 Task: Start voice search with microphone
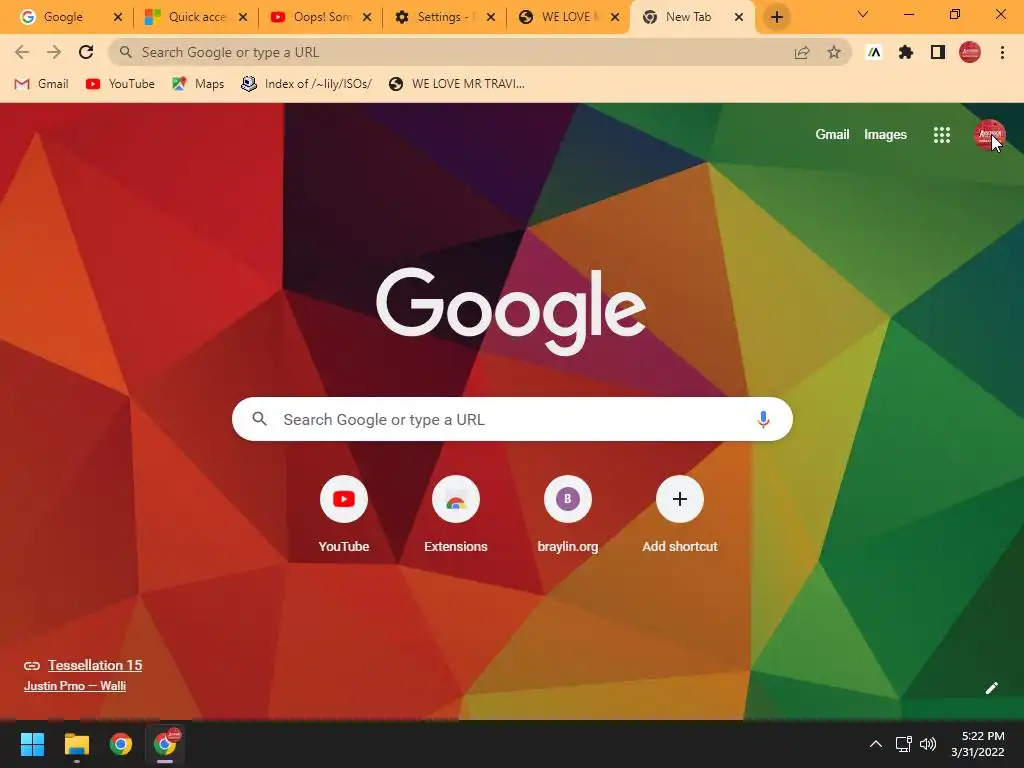(x=763, y=419)
